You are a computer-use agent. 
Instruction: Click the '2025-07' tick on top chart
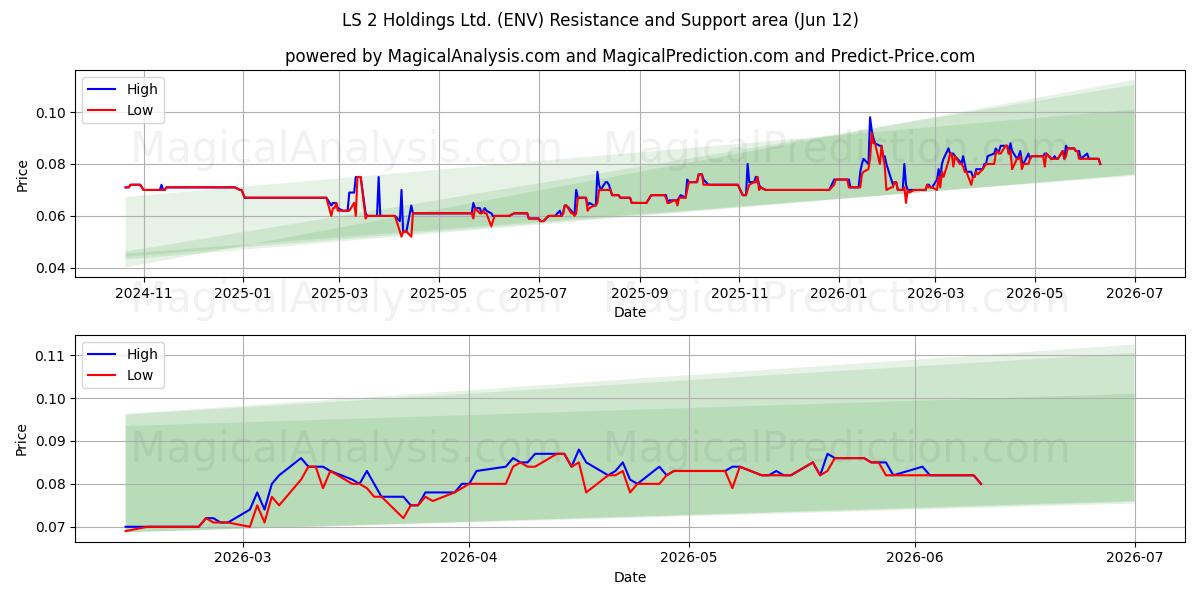(x=539, y=293)
